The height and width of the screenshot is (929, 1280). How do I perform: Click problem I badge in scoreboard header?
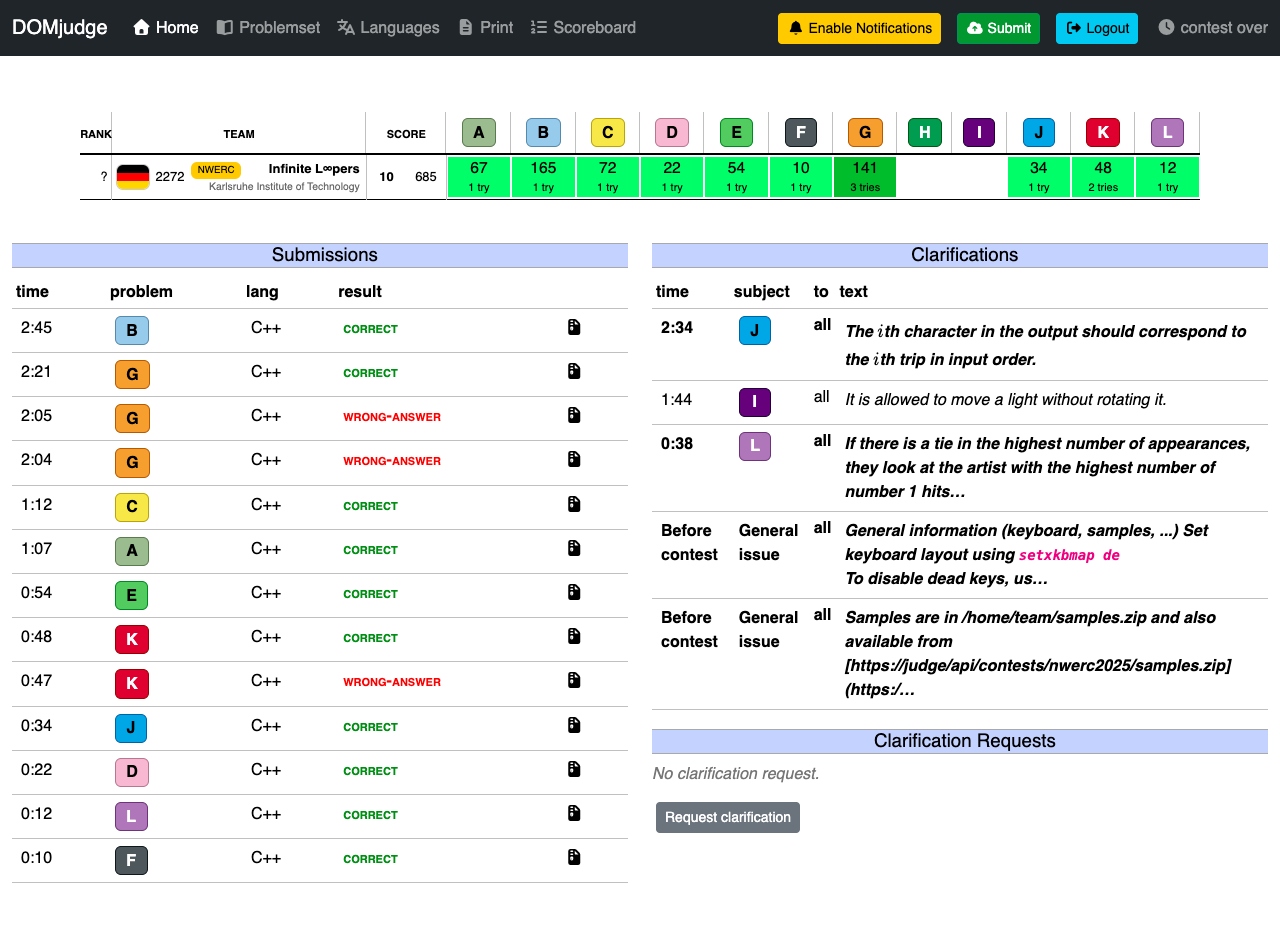[979, 133]
